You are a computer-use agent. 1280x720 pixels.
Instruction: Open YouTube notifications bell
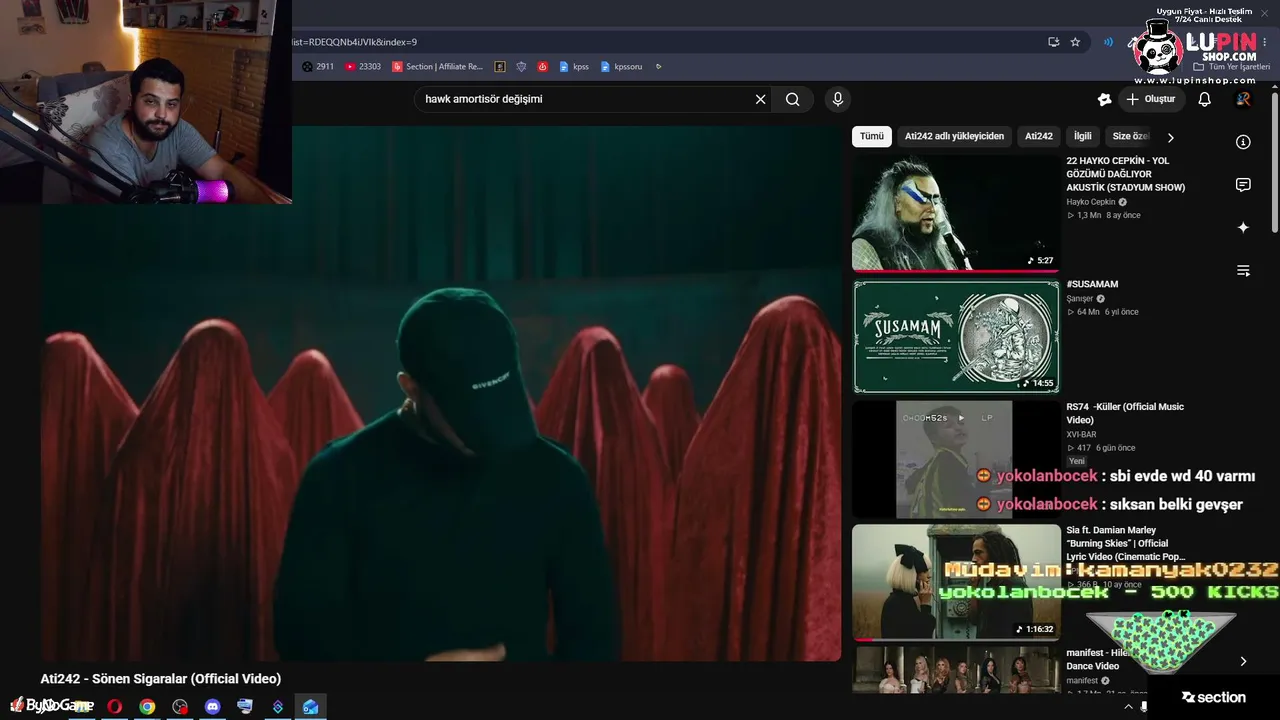tap(1204, 99)
